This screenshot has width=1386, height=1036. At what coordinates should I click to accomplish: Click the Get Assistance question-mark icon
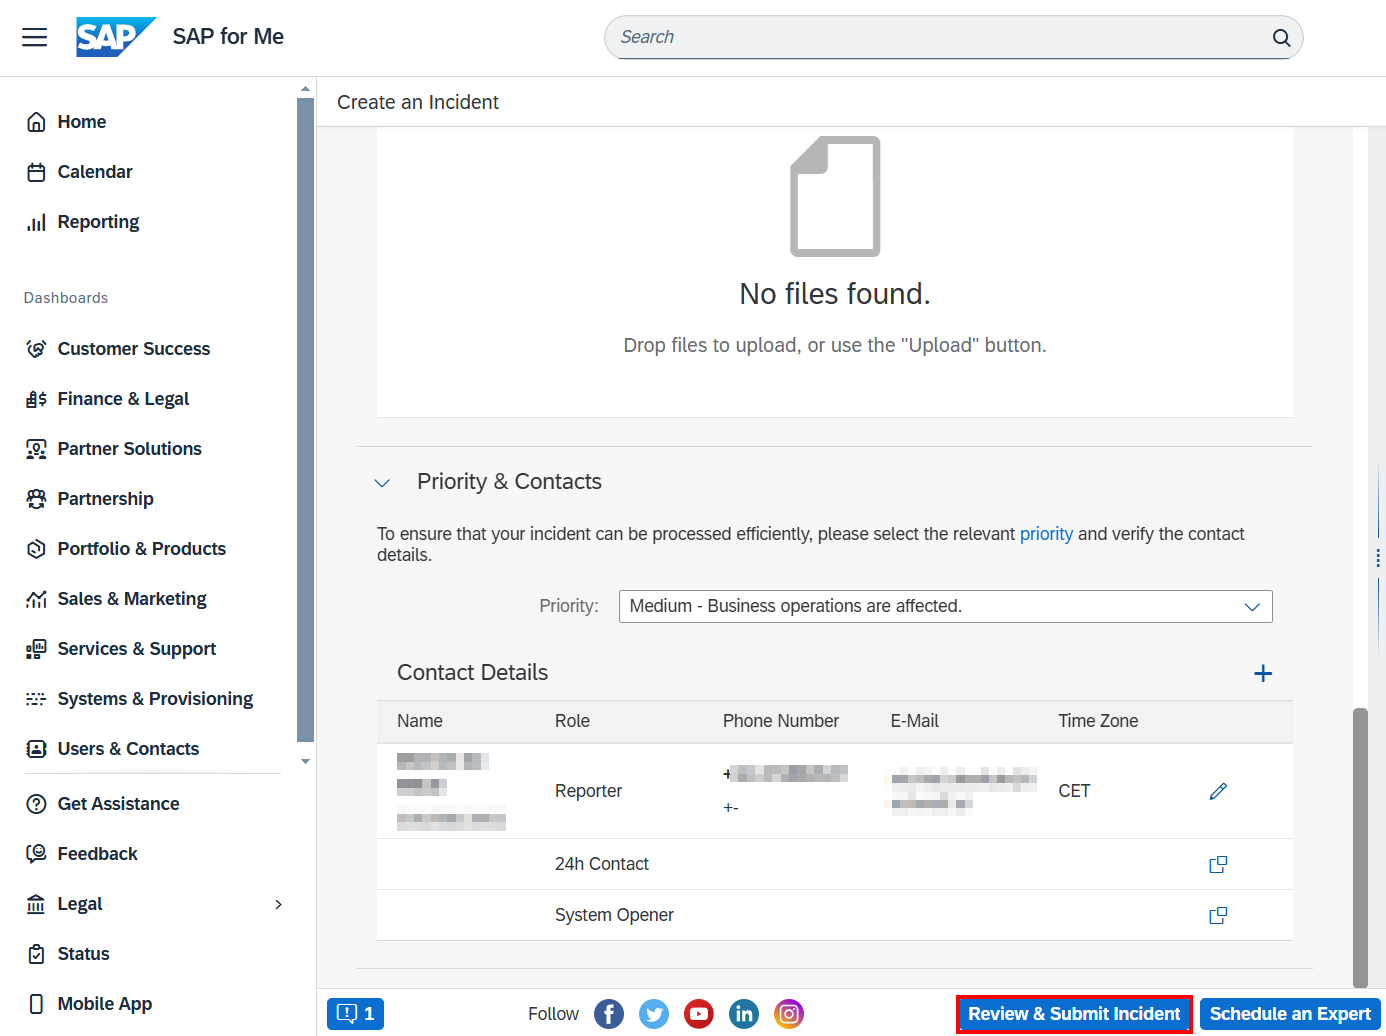[36, 803]
